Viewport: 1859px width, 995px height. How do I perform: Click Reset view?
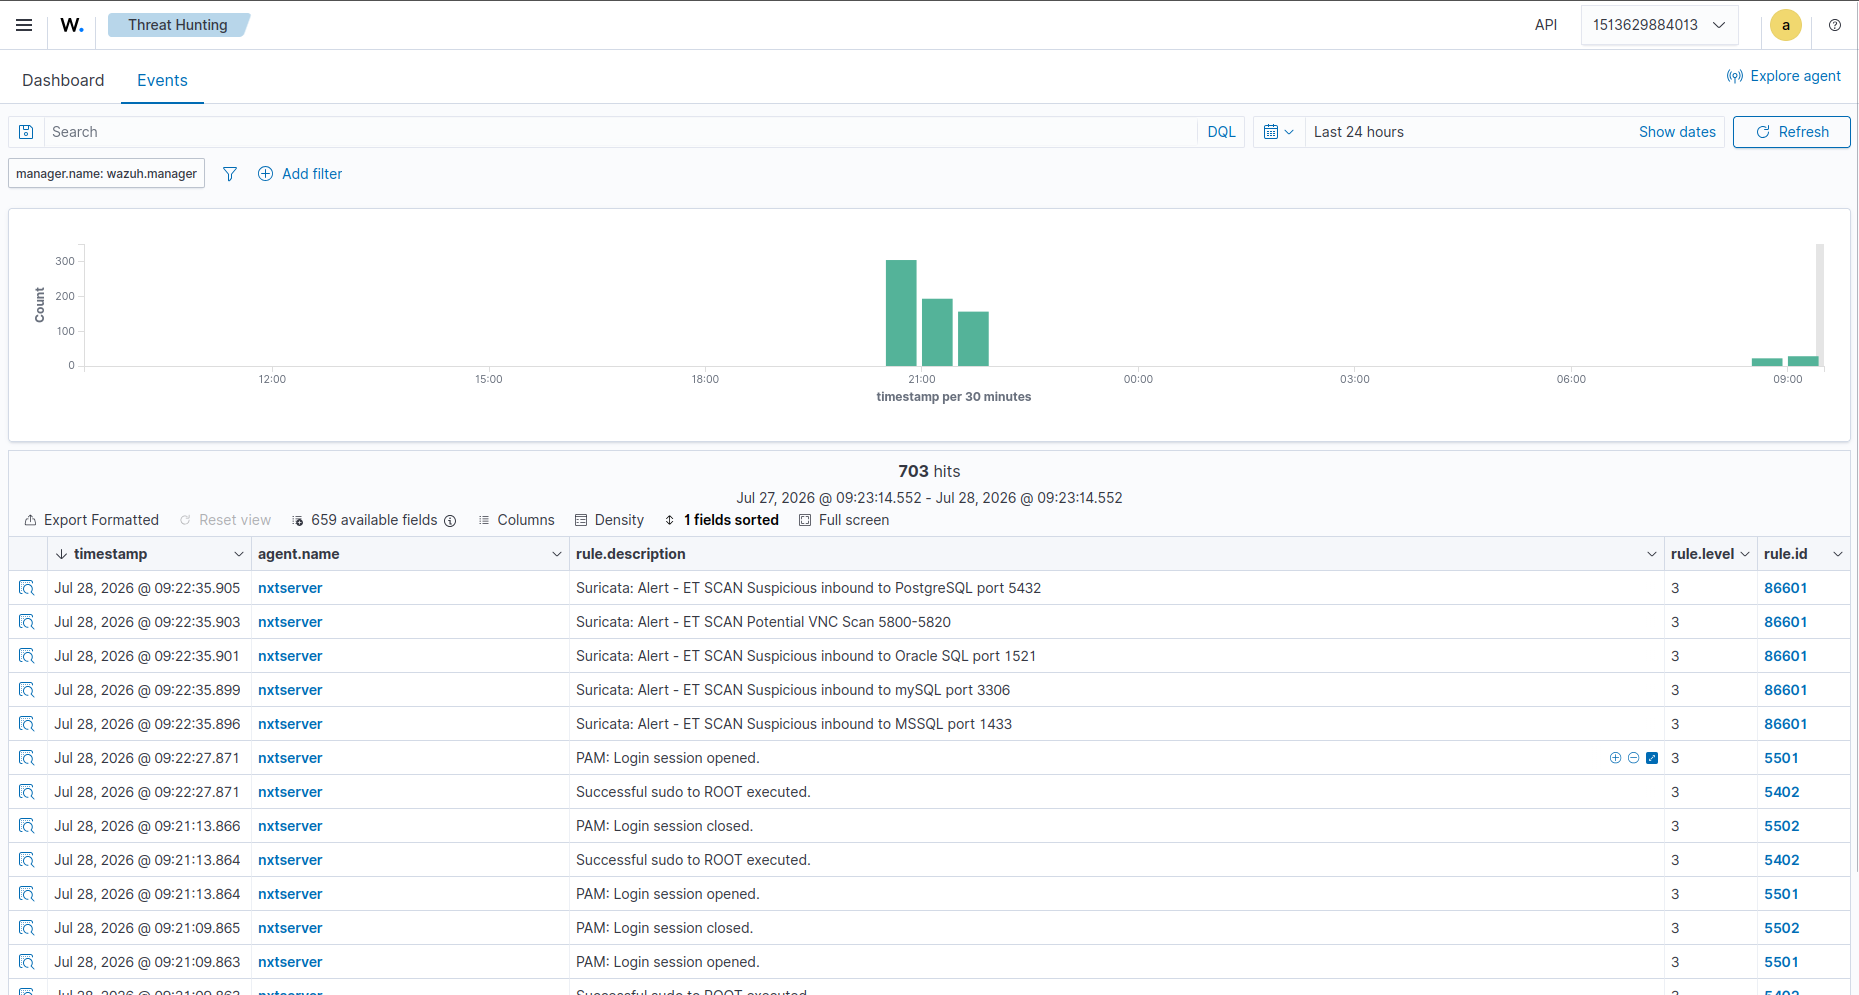(x=225, y=520)
